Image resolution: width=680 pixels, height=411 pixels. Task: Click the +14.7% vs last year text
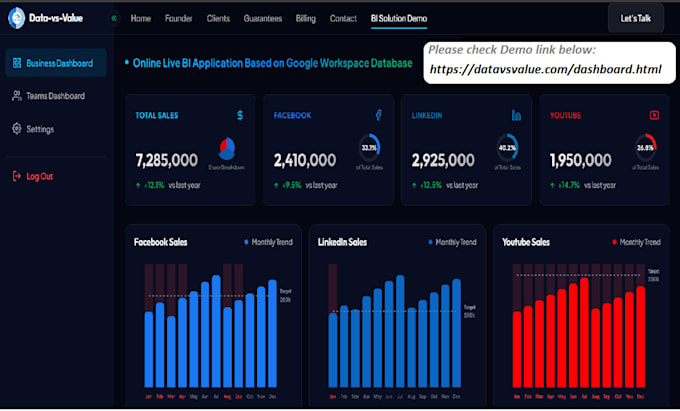click(x=583, y=185)
